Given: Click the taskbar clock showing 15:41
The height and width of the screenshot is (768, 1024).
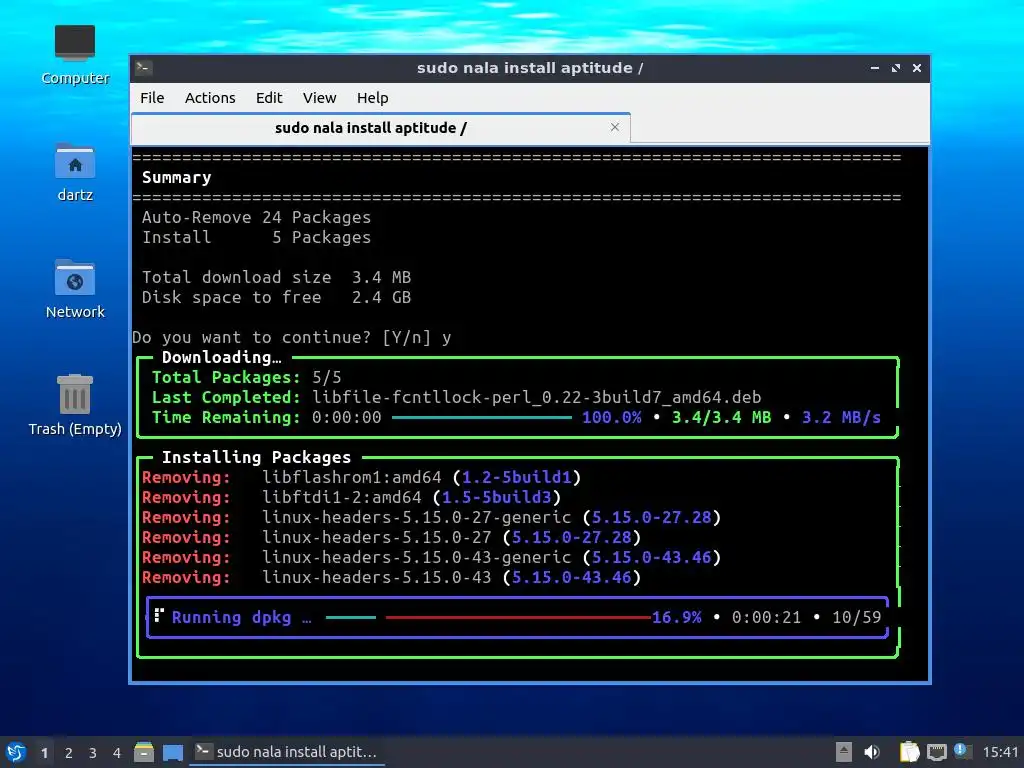Looking at the screenshot, I should click(1000, 752).
